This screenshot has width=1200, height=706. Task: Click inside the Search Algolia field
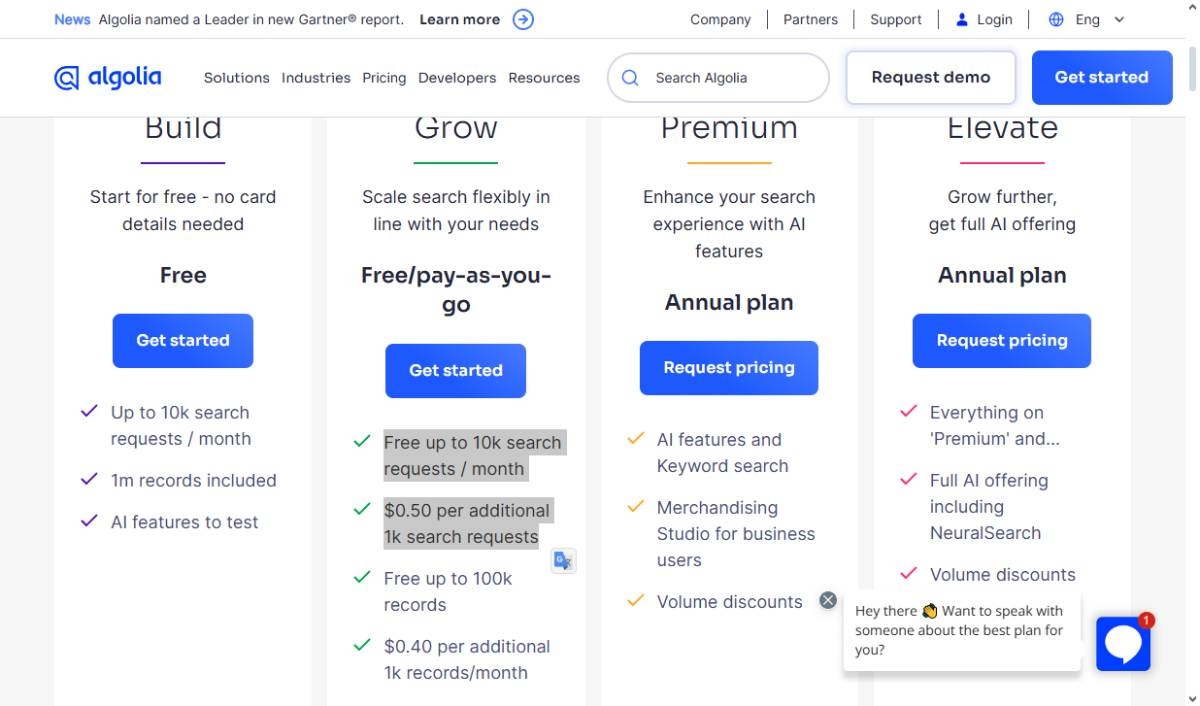(730, 78)
